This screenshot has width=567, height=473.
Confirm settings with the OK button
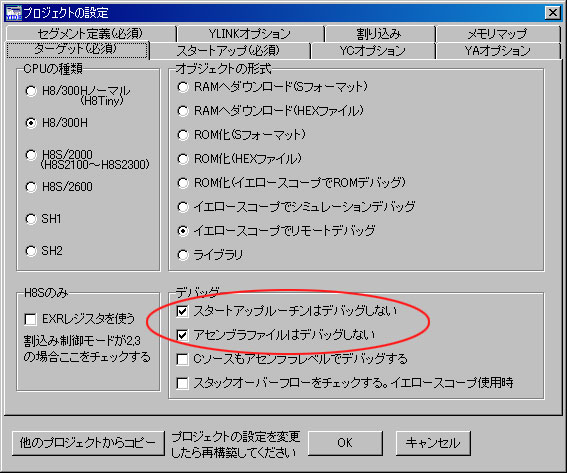(x=345, y=443)
